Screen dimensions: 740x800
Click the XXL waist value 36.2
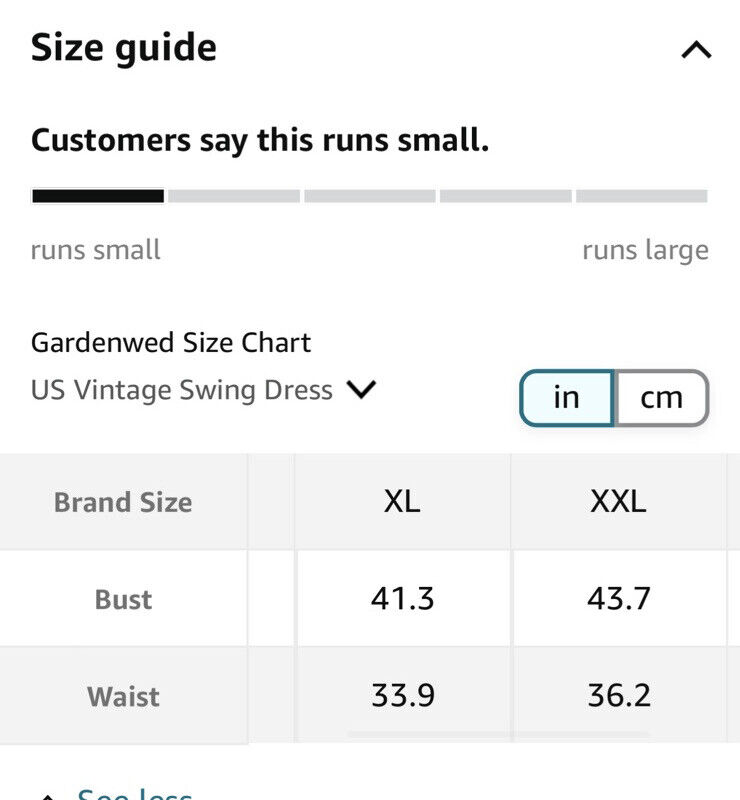[x=618, y=695]
